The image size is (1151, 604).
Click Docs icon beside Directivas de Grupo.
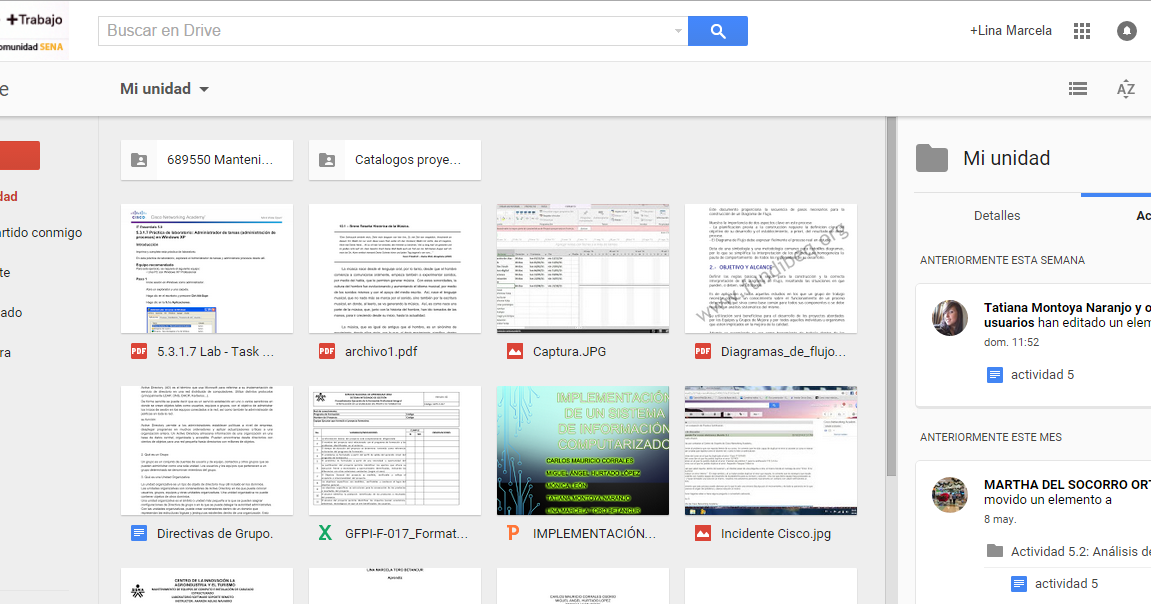tap(139, 534)
